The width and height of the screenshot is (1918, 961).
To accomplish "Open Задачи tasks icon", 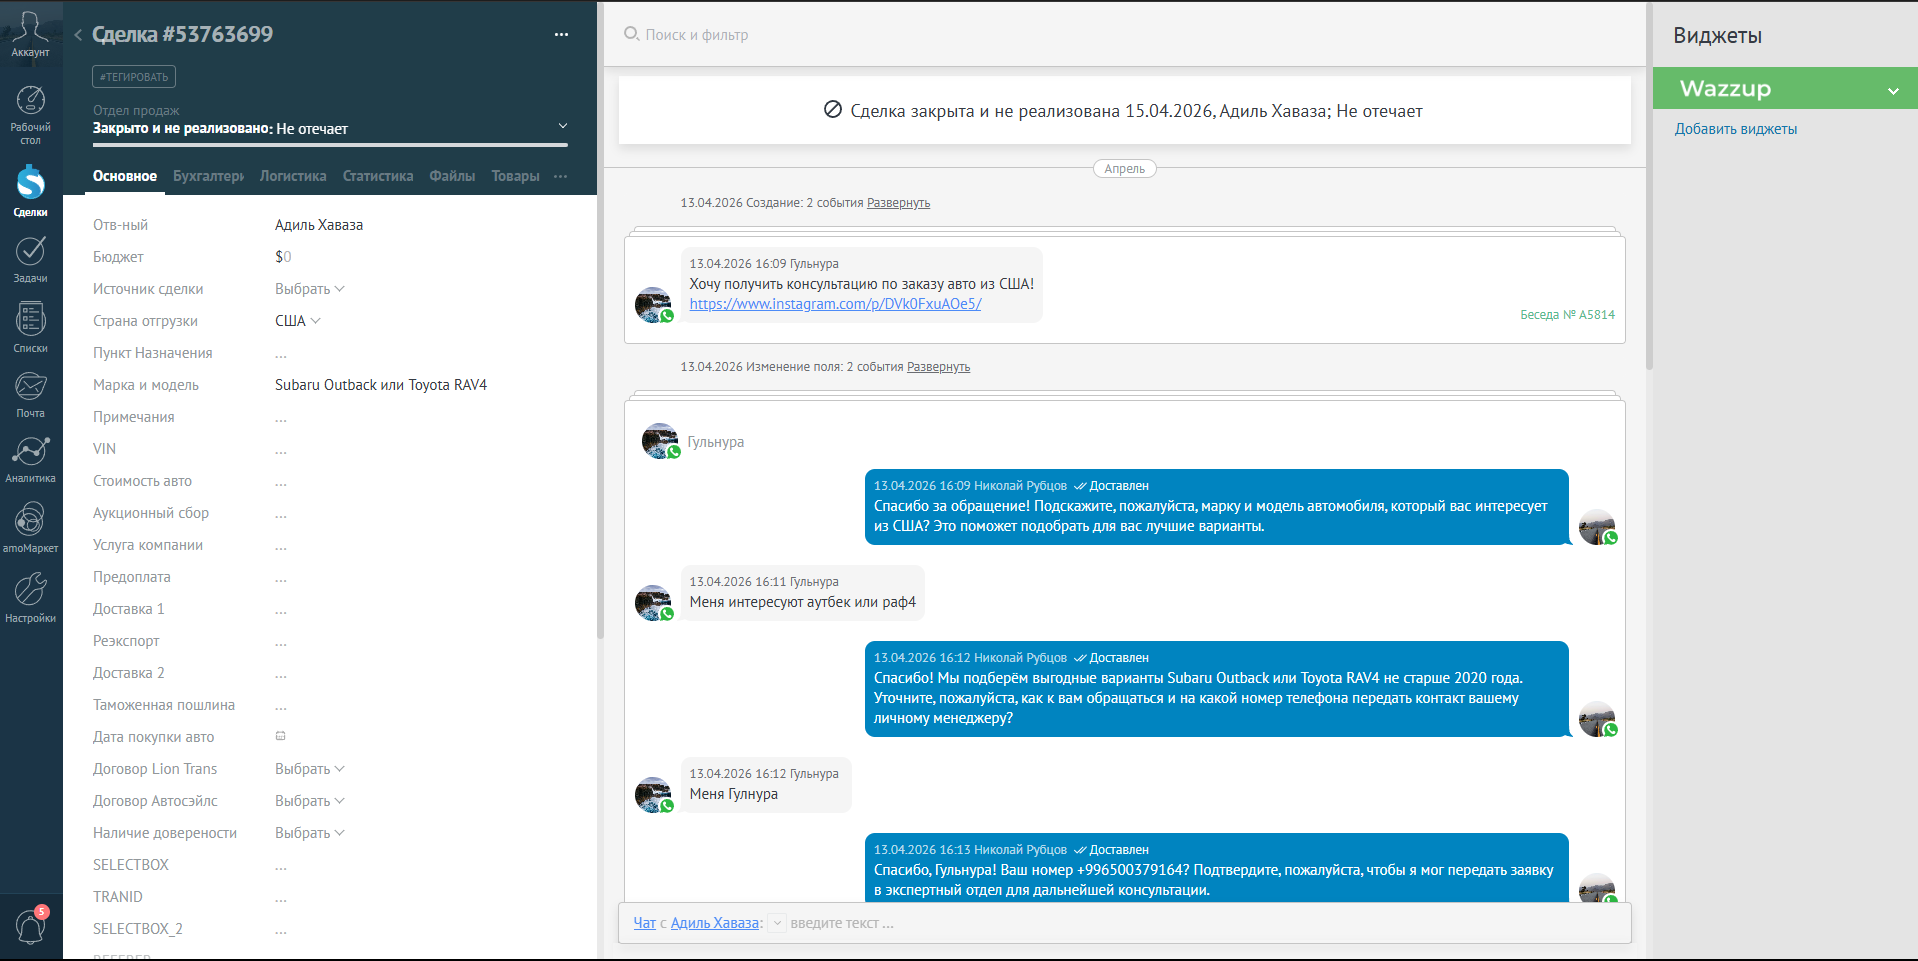I will pos(30,260).
